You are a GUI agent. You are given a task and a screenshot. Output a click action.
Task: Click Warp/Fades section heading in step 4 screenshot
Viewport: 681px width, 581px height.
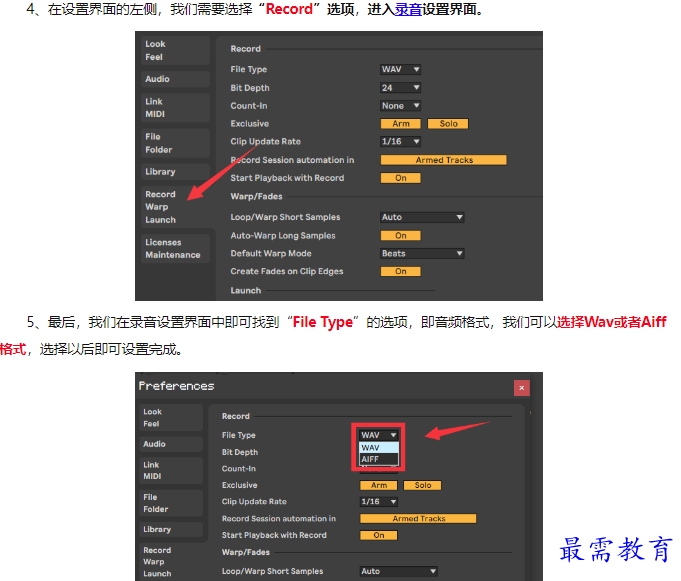[256, 197]
